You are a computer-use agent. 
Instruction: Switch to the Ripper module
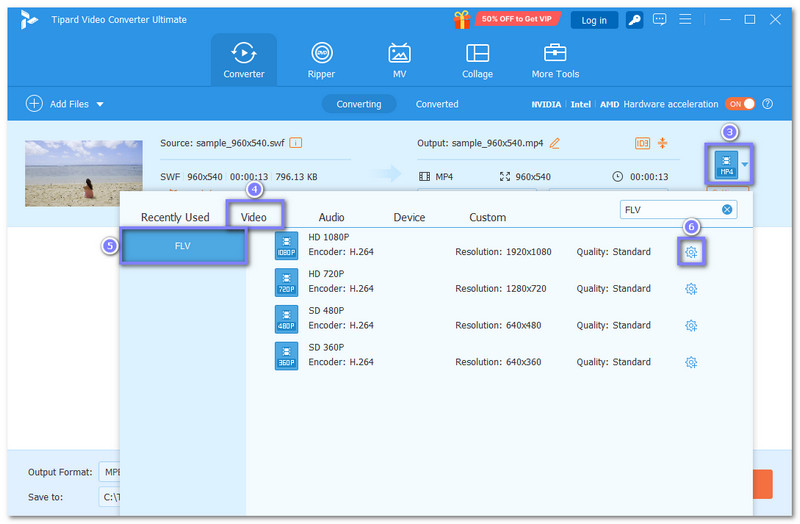321,60
